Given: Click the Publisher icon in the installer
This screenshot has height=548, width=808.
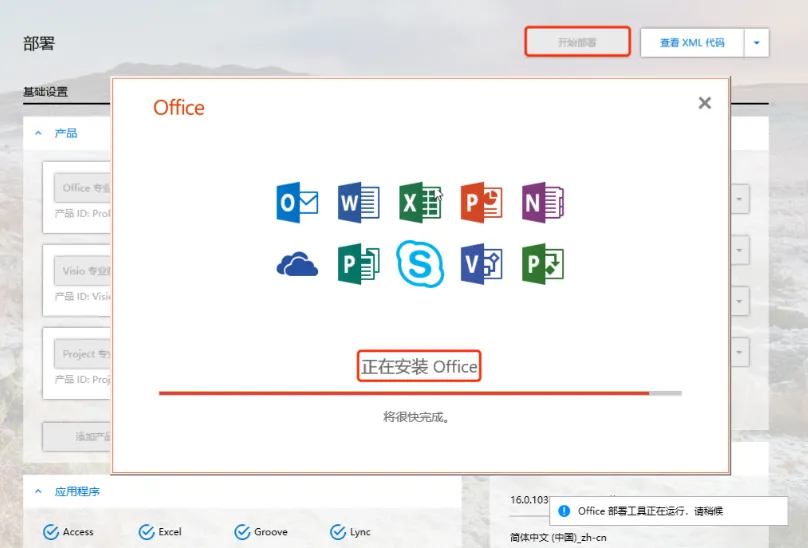Looking at the screenshot, I should 359,264.
